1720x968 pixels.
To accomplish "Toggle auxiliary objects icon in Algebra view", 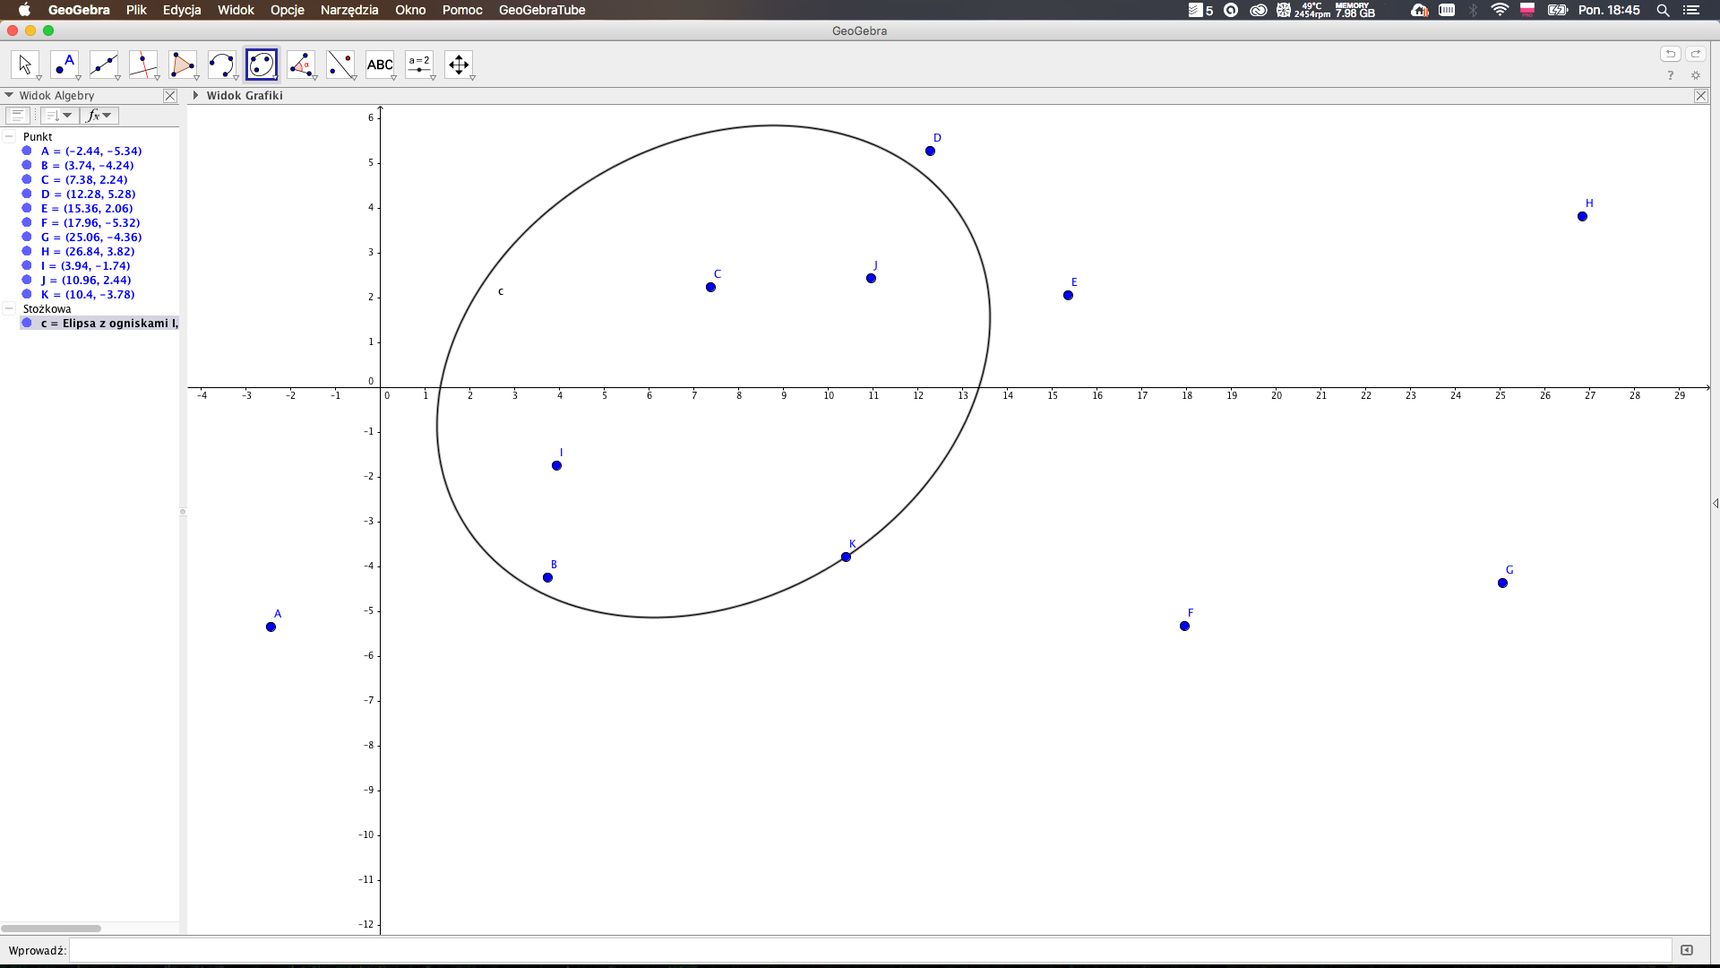I will click(17, 116).
